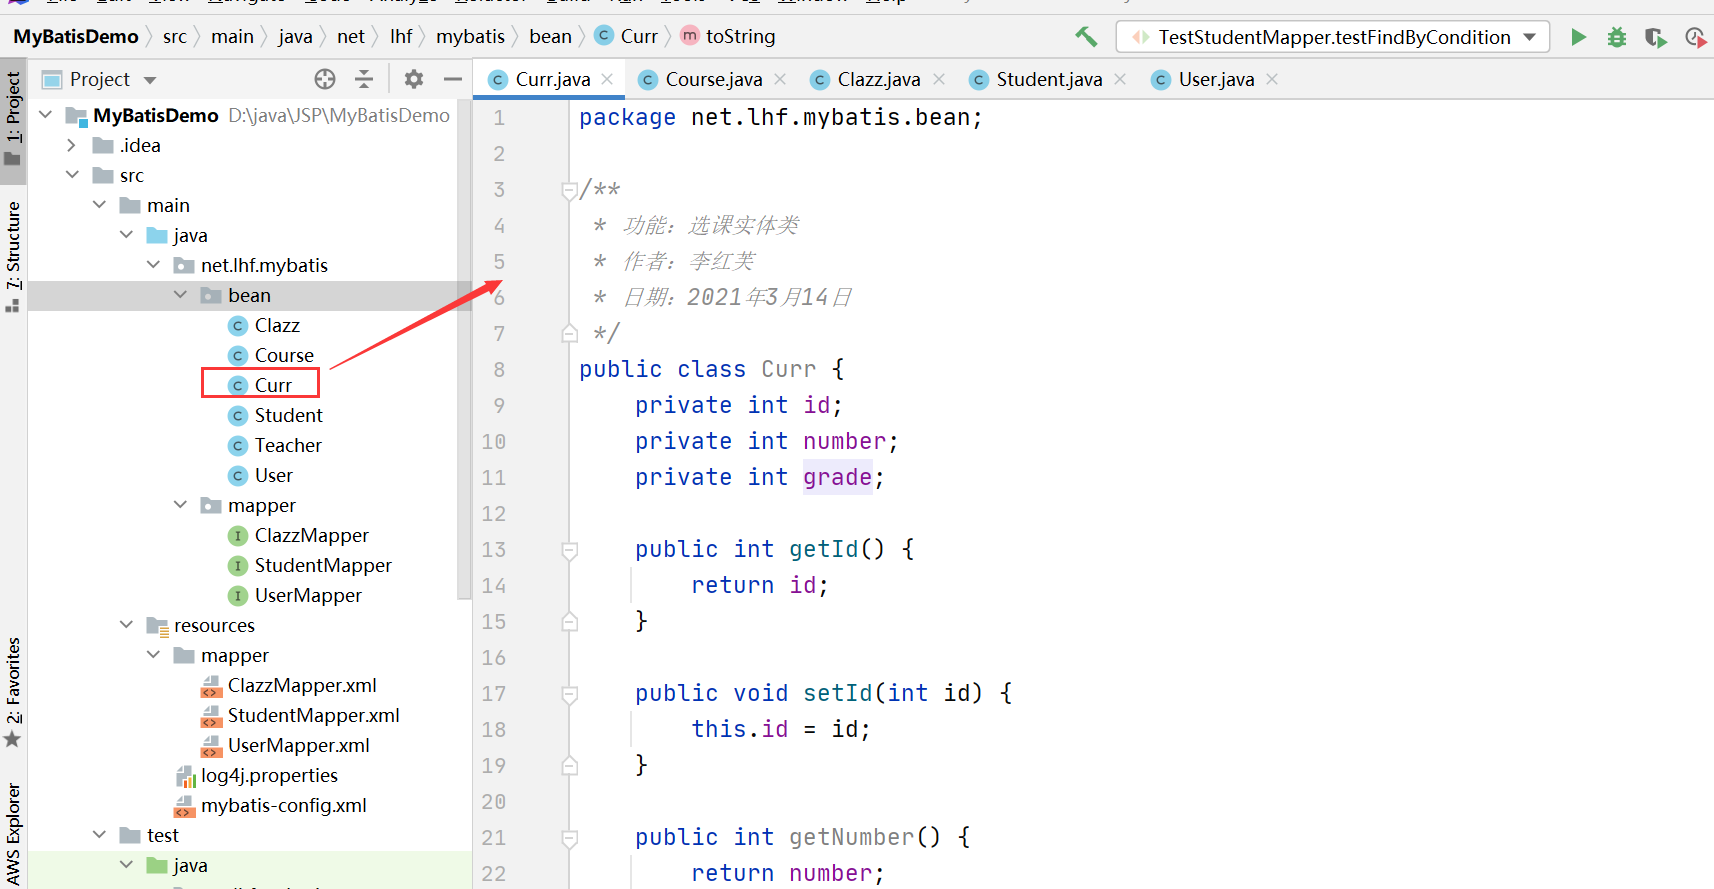Close the Student.java tab
The height and width of the screenshot is (889, 1714).
click(1120, 79)
